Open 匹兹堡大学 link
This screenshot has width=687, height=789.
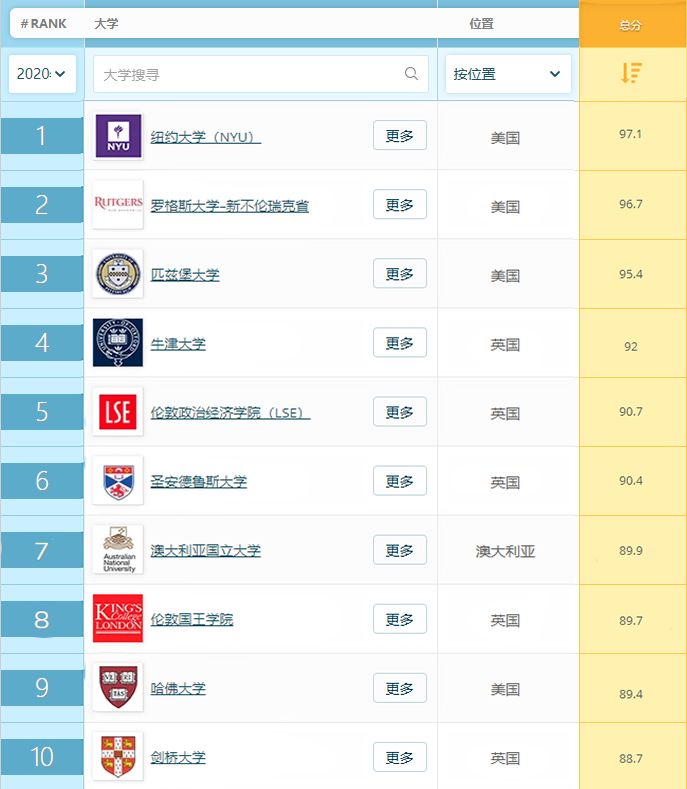pos(185,275)
